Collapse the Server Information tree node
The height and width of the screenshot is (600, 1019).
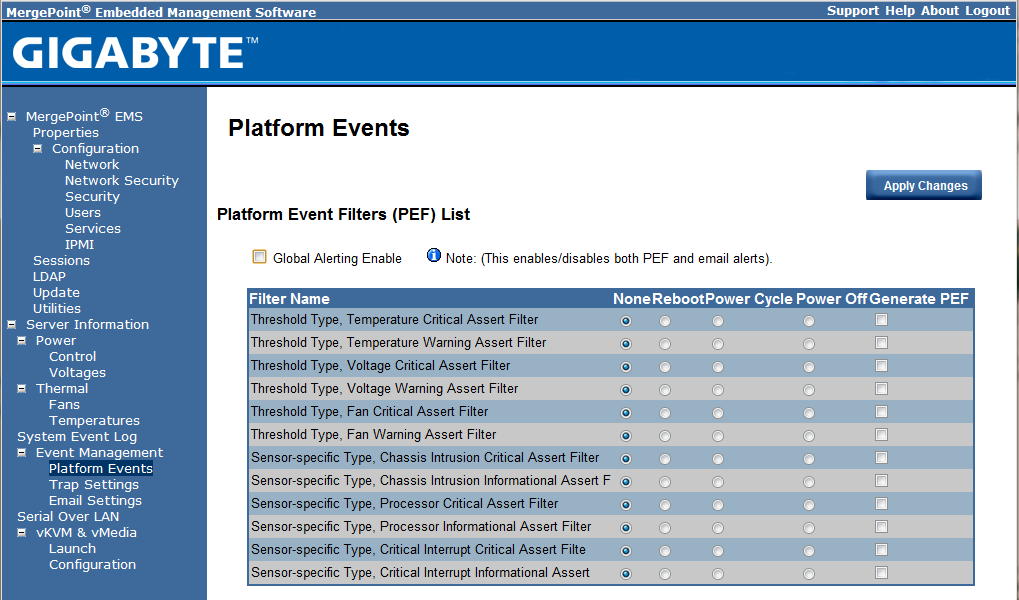coord(11,324)
